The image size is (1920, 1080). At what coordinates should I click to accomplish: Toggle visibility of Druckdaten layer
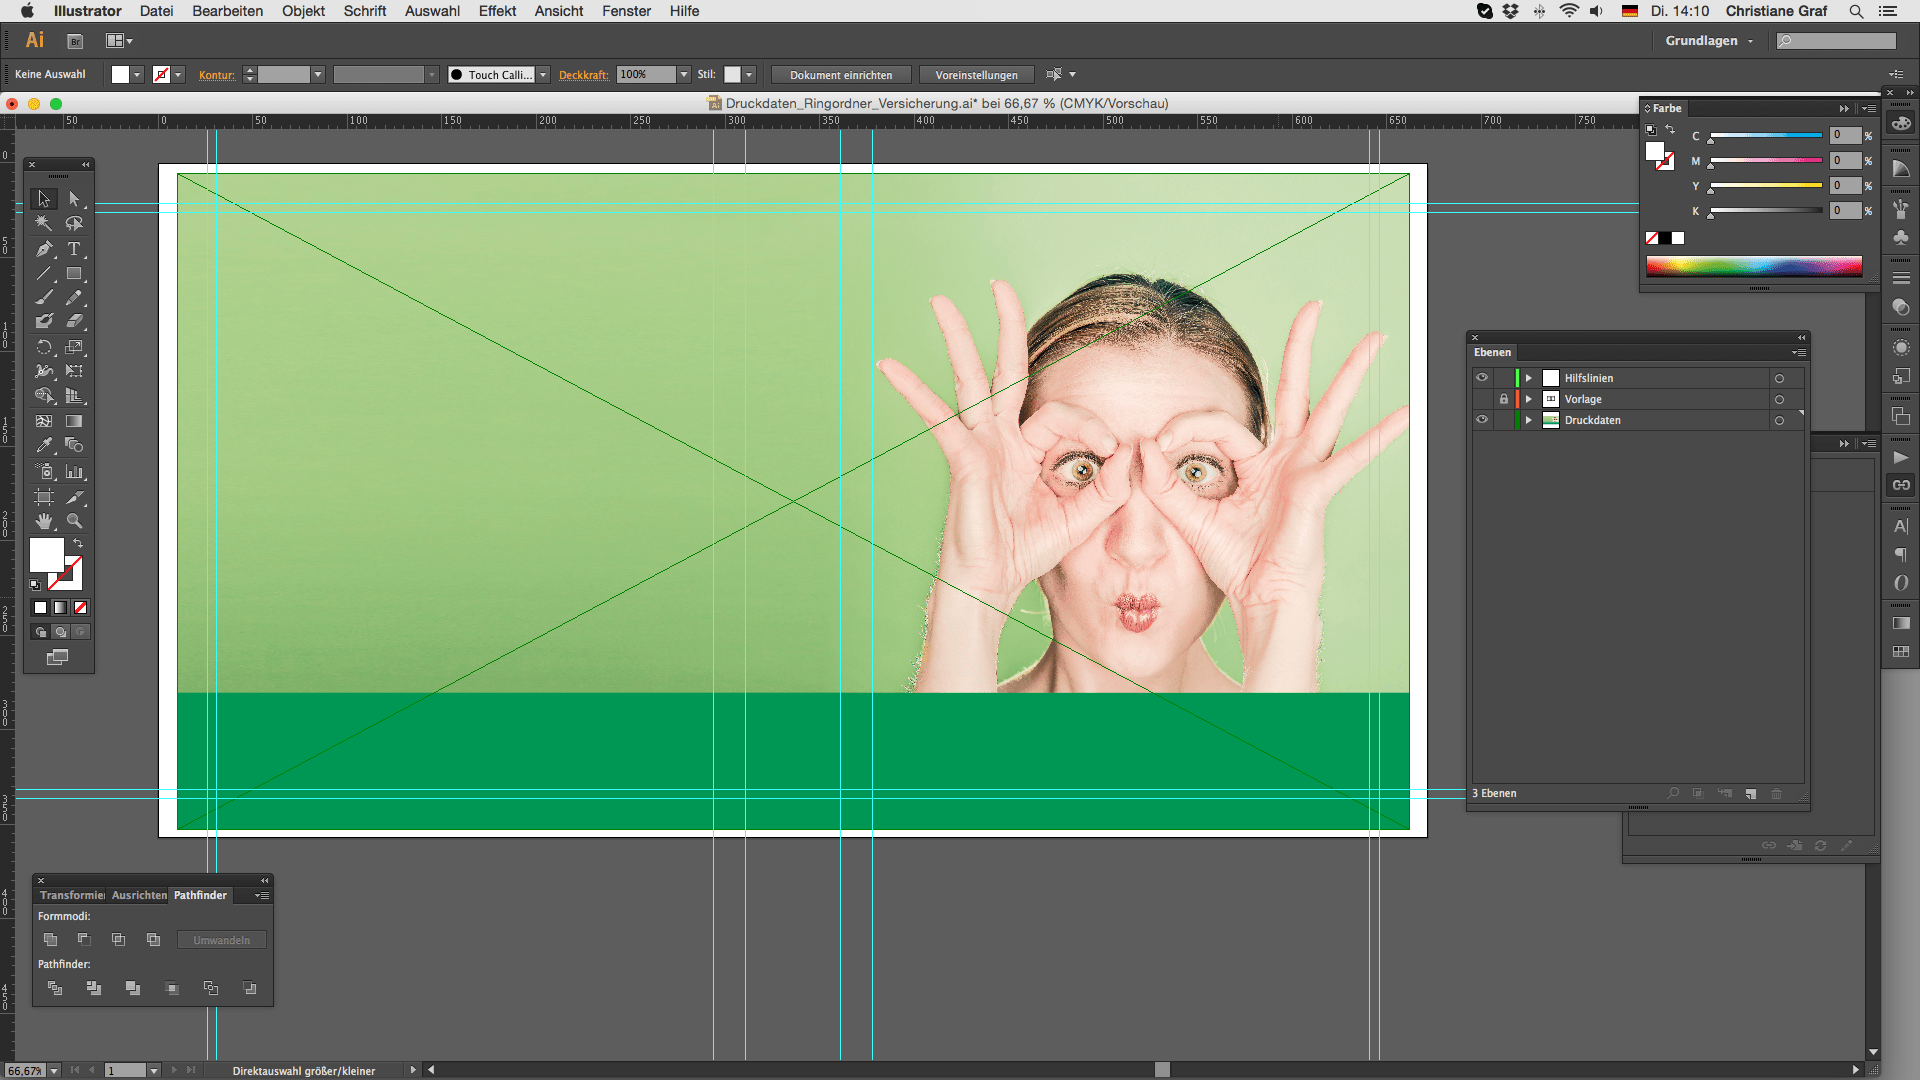[x=1482, y=420]
